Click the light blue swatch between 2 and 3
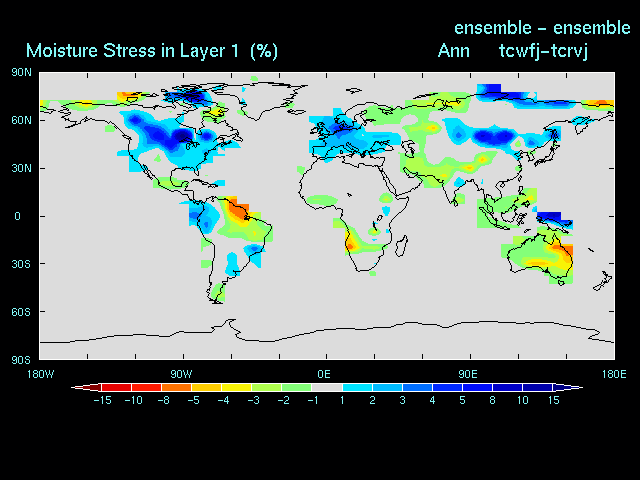 [x=387, y=387]
